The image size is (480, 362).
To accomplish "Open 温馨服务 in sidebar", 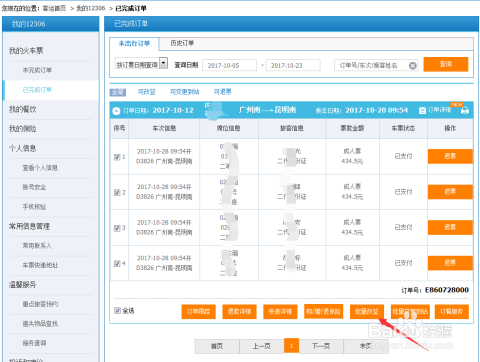I will (23, 285).
